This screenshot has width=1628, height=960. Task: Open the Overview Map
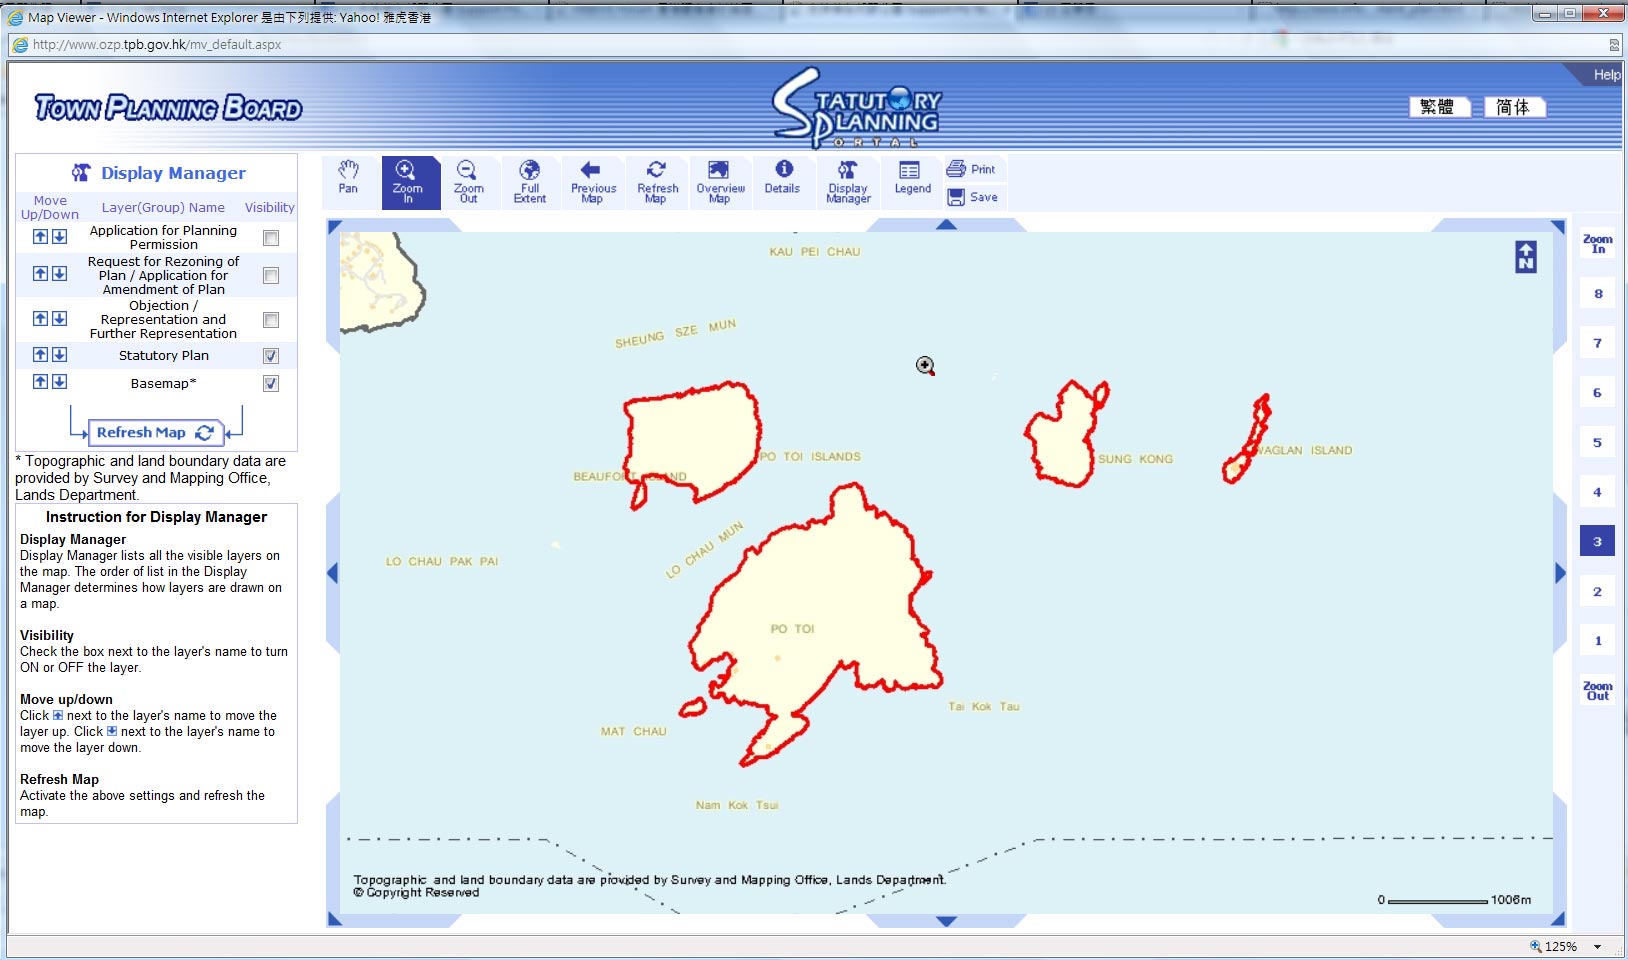pos(720,181)
